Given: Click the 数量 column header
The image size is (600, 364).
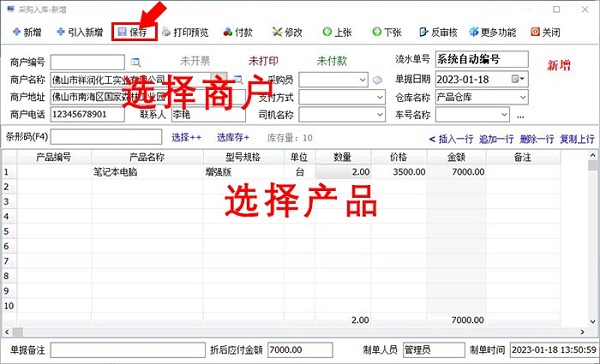Looking at the screenshot, I should [x=343, y=157].
